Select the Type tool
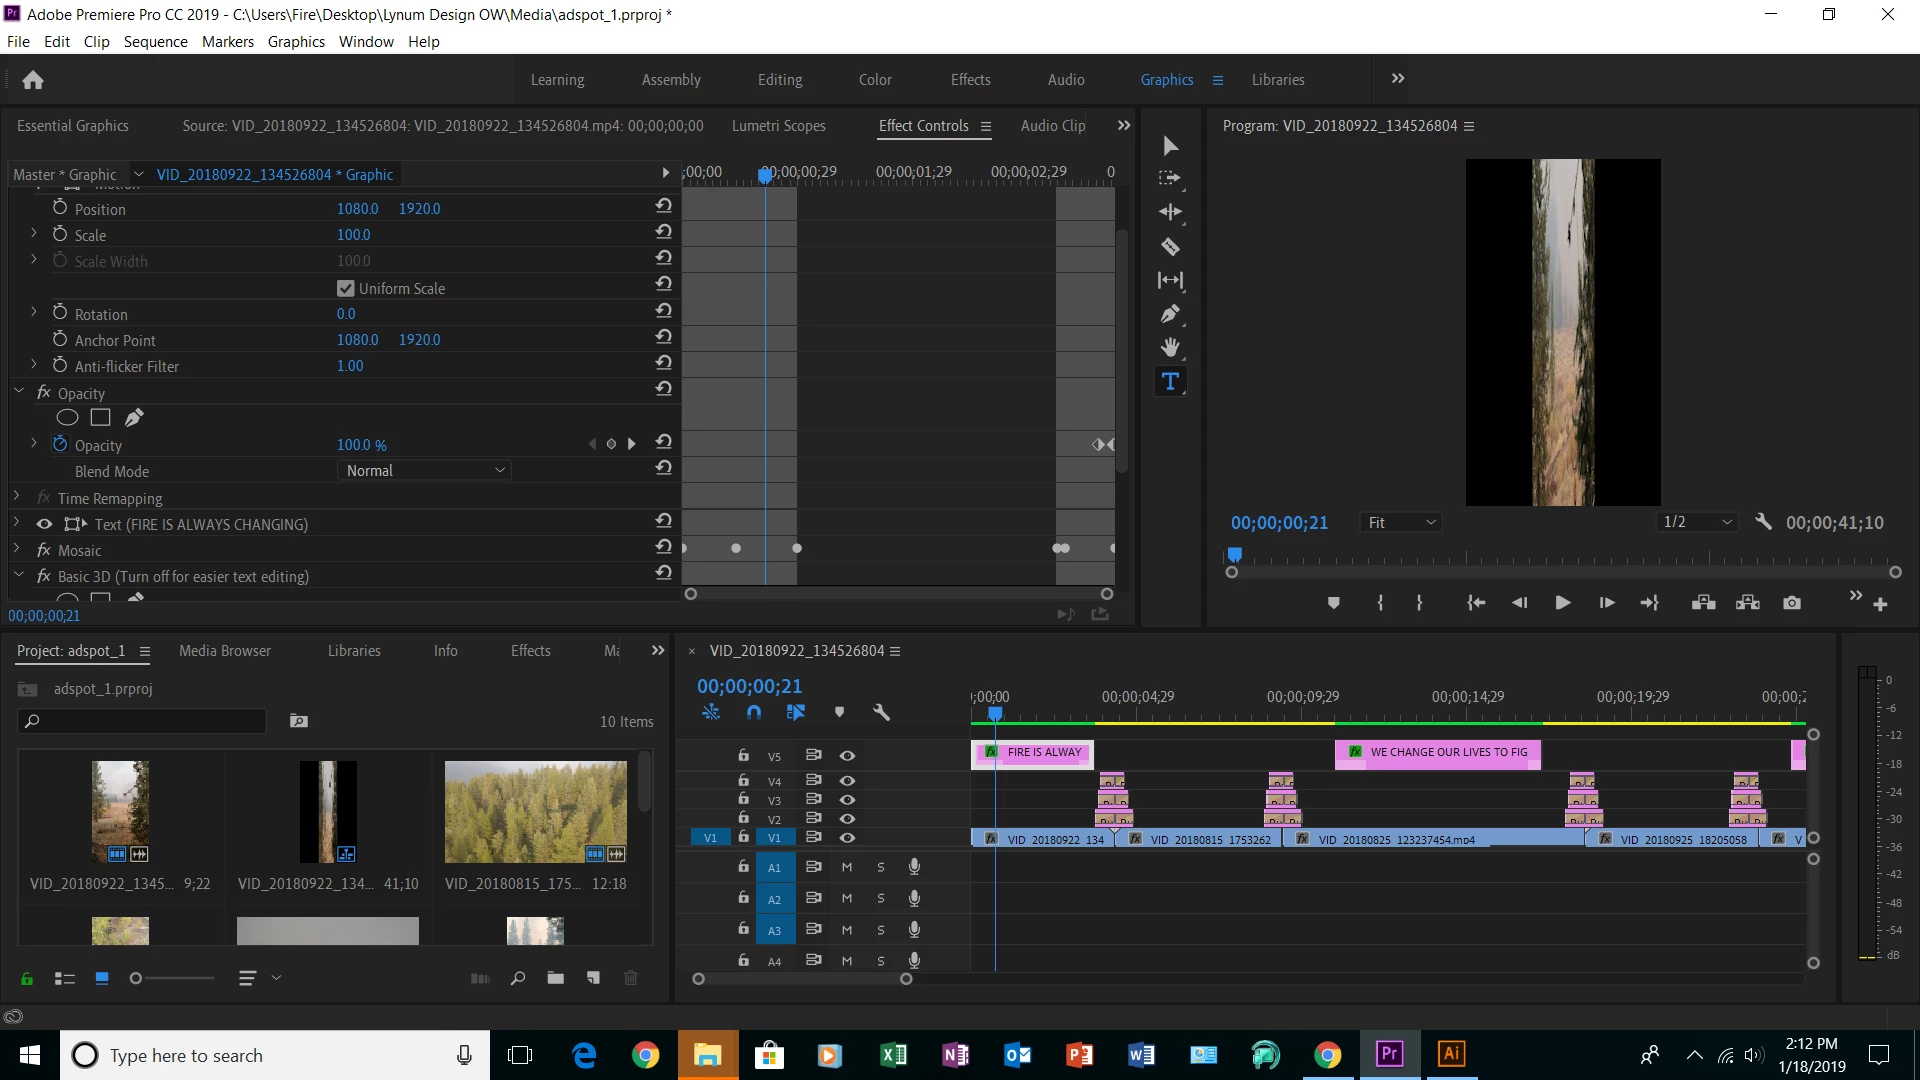The image size is (1920, 1080). 1170,382
